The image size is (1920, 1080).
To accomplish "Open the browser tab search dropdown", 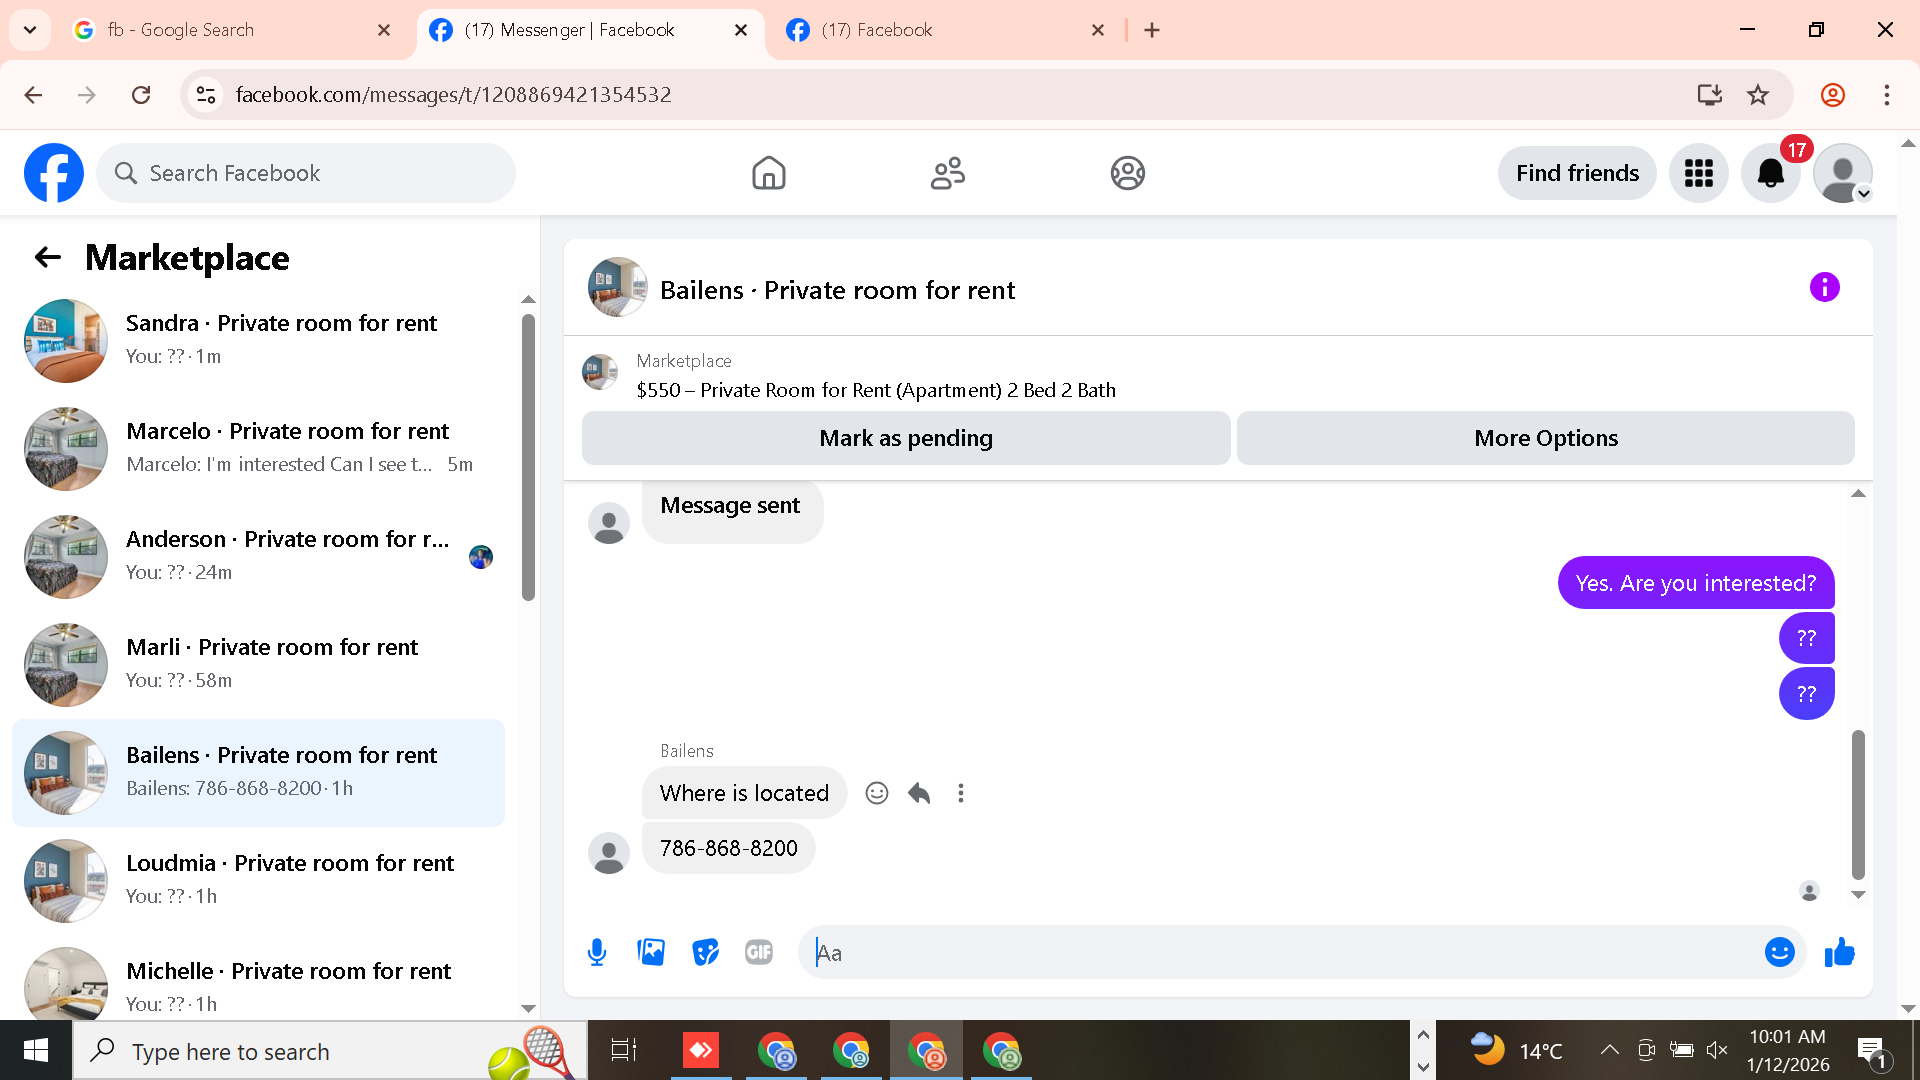I will [x=30, y=30].
